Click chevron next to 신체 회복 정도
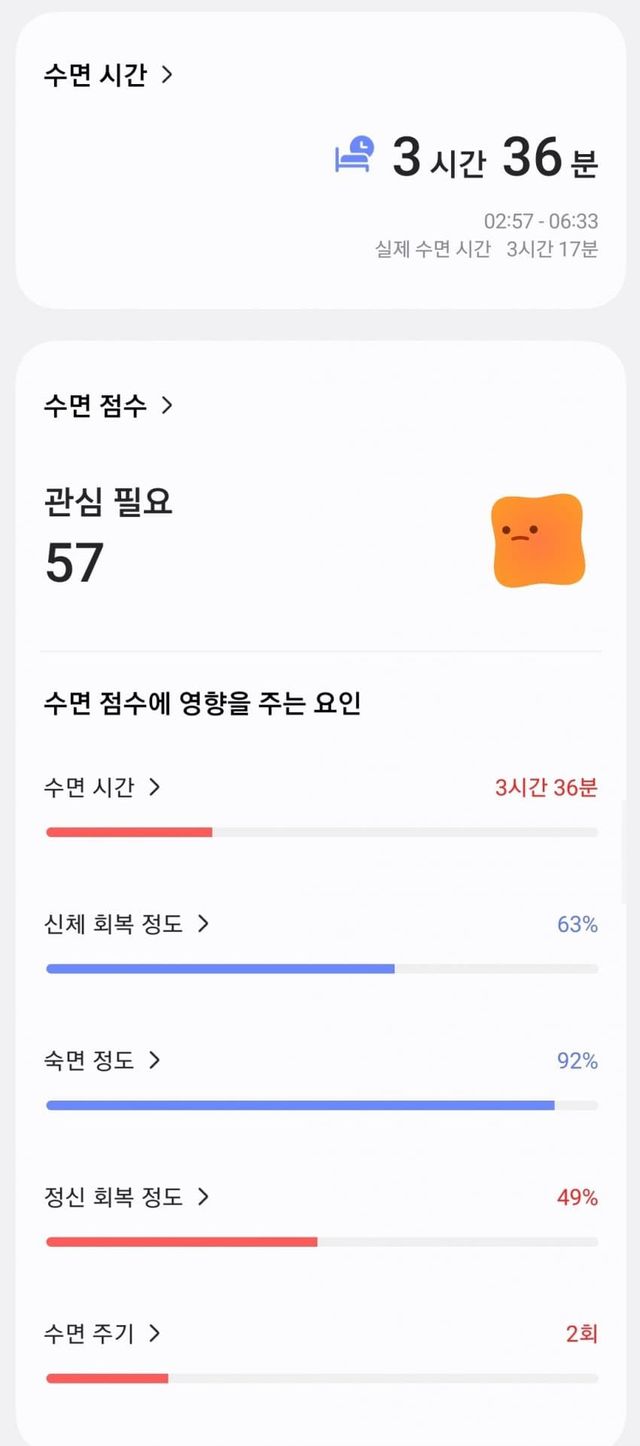 tap(203, 924)
